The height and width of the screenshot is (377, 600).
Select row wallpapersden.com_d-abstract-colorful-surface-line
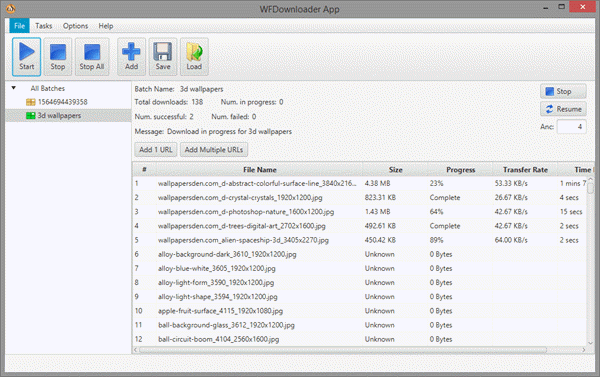point(360,183)
